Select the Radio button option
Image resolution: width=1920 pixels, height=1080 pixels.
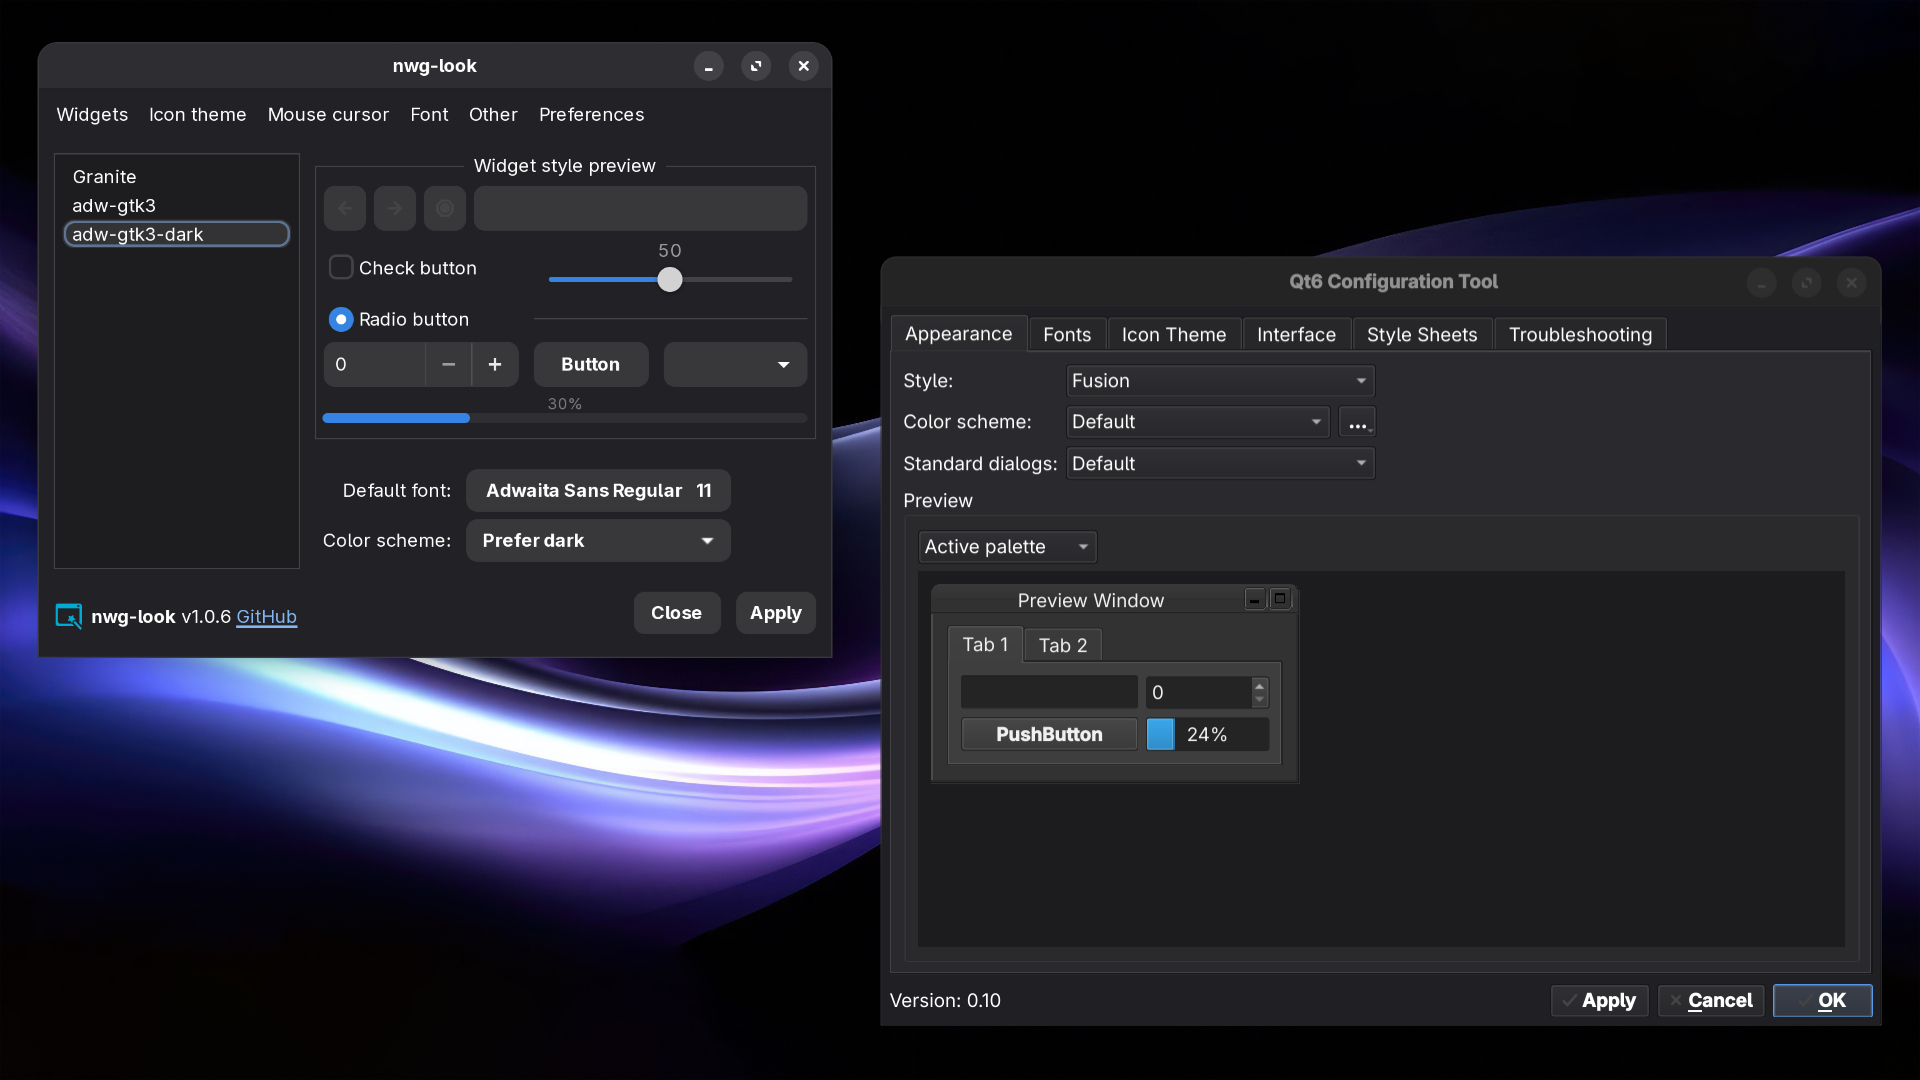click(341, 320)
